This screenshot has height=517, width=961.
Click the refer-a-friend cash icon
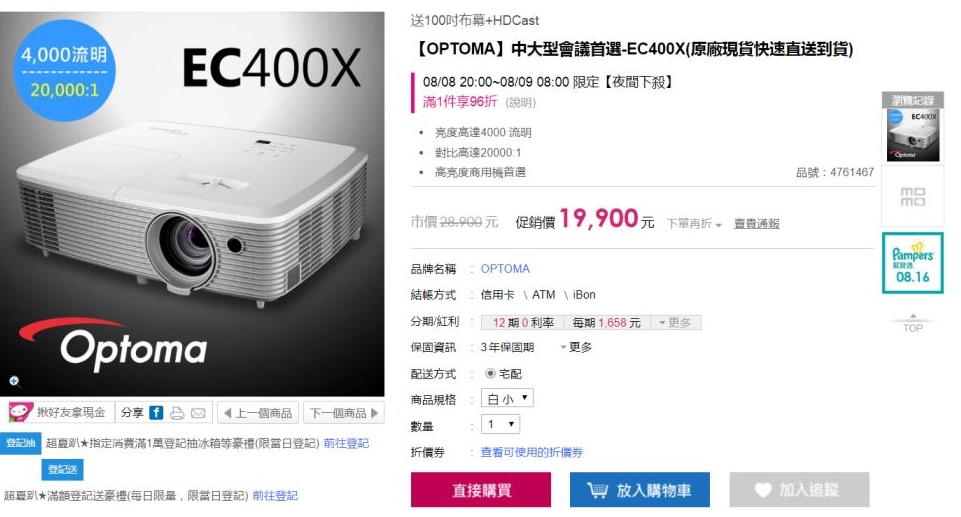click(20, 412)
